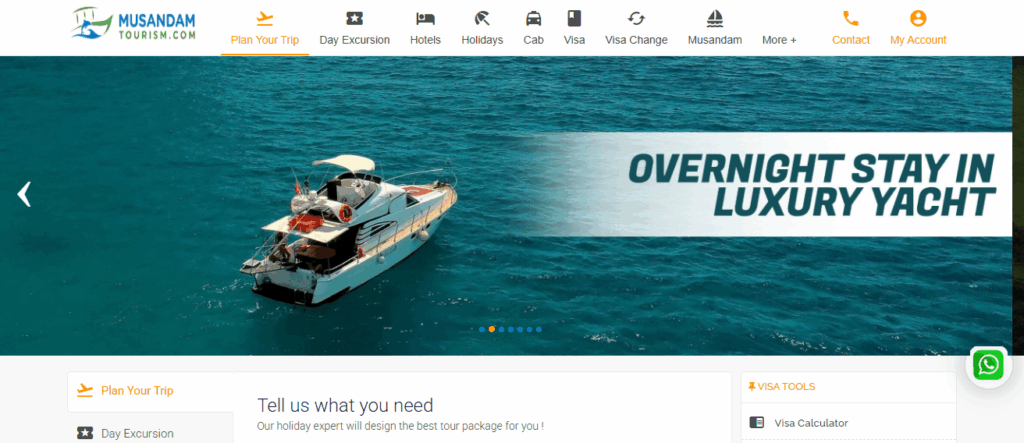Click the Plan Your Trip airplane icon in navbar
This screenshot has height=443, width=1024.
click(264, 18)
